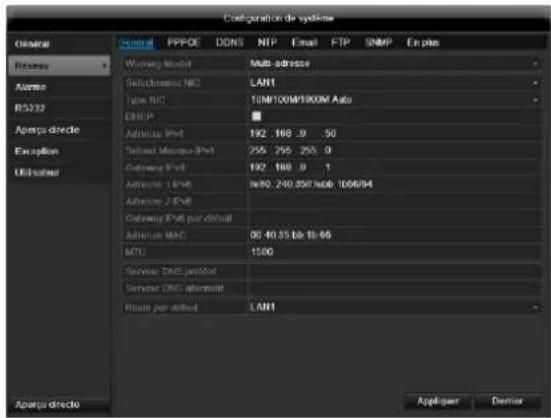Click the MTU field showing 1500
This screenshot has height=418, width=551.
[394, 252]
